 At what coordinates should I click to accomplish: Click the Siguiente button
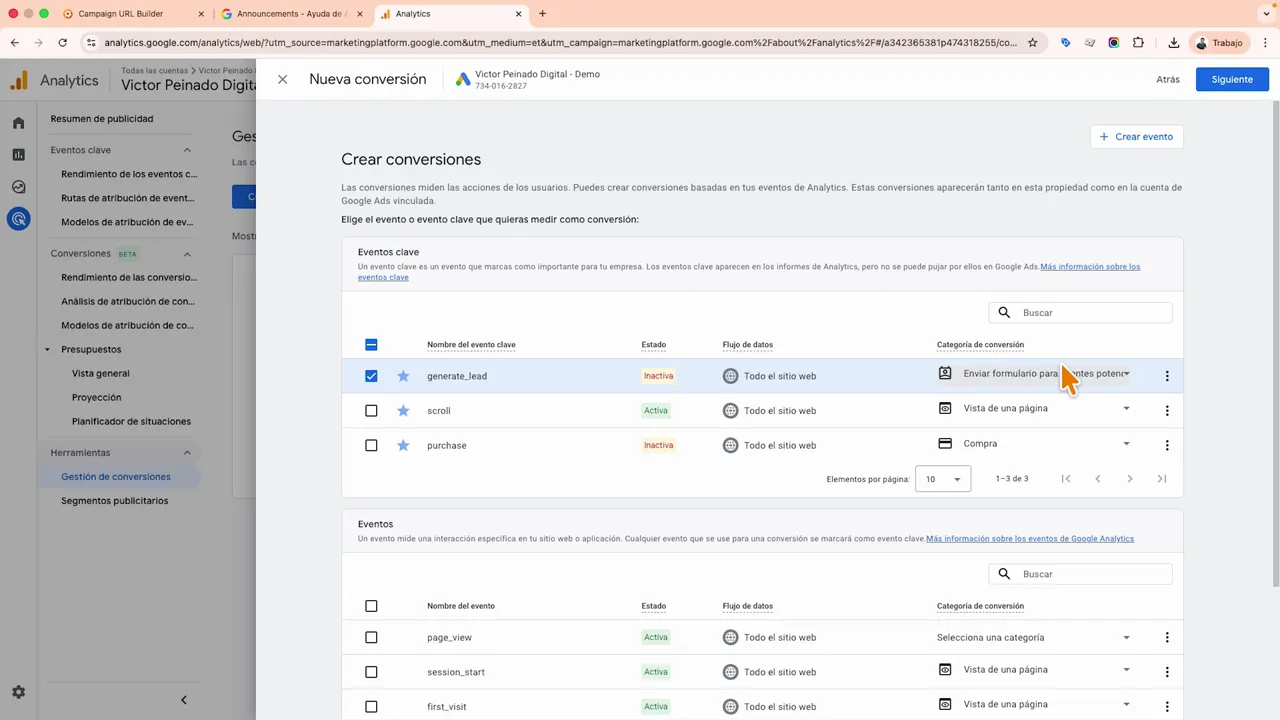pyautogui.click(x=1232, y=79)
